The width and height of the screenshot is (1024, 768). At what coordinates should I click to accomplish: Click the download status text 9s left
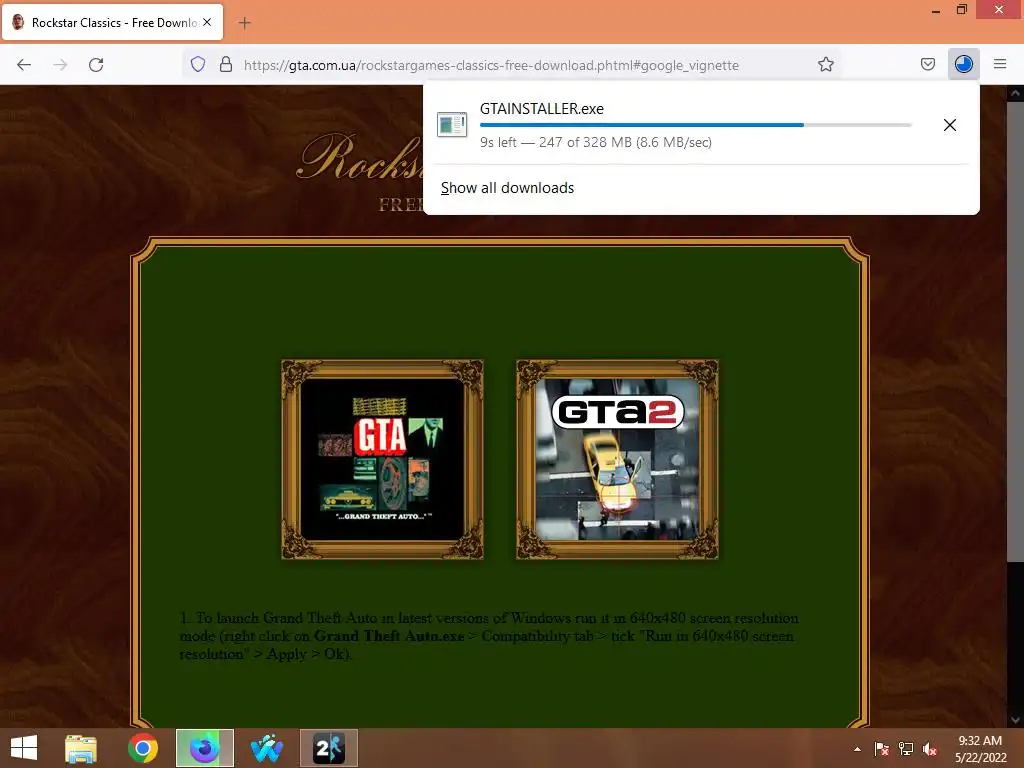596,142
